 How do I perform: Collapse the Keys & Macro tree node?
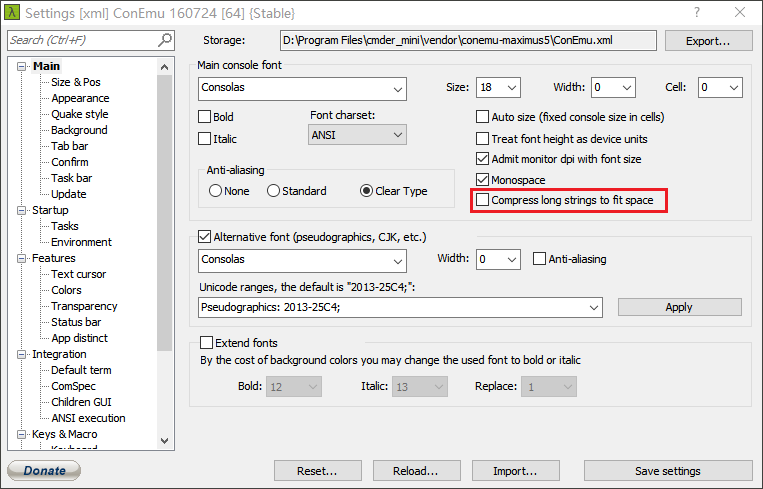[21, 434]
